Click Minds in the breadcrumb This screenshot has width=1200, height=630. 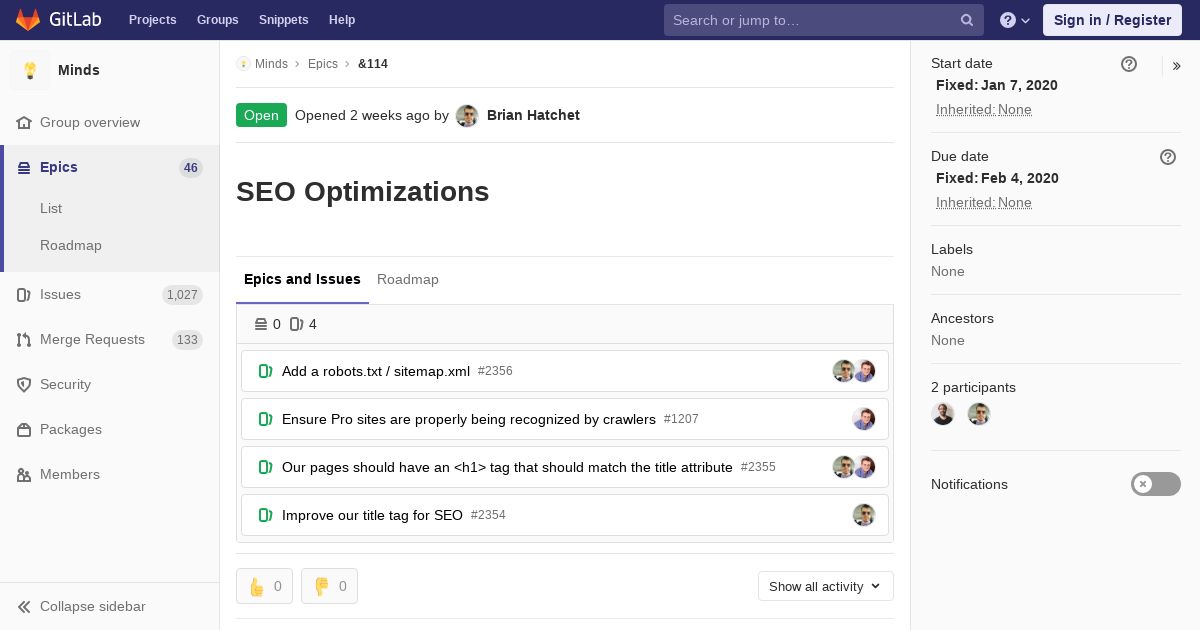point(271,64)
